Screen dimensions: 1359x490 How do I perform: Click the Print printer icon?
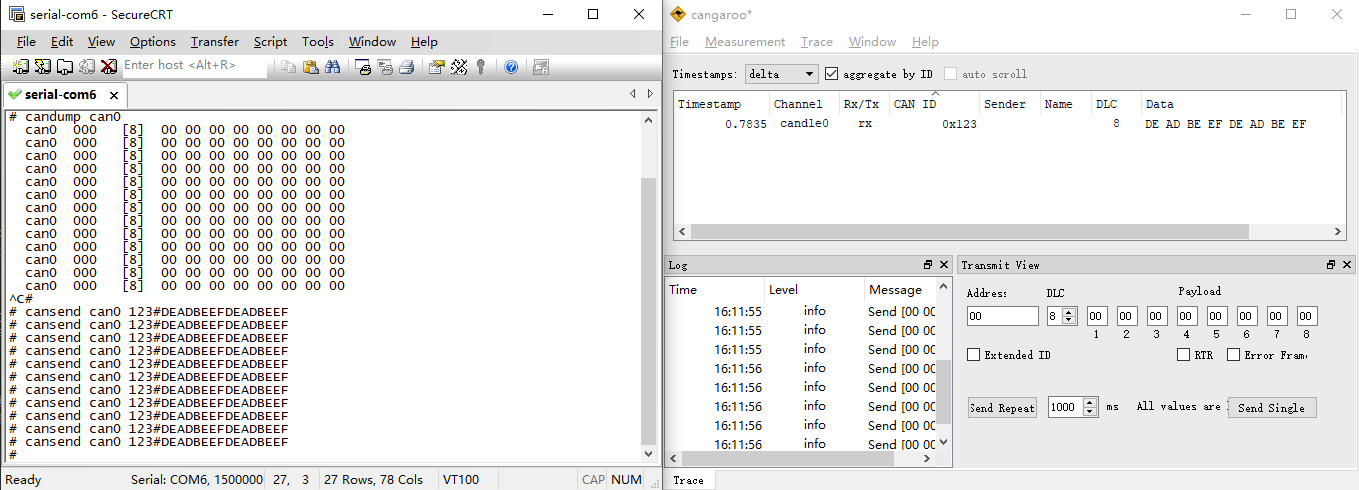[x=407, y=67]
